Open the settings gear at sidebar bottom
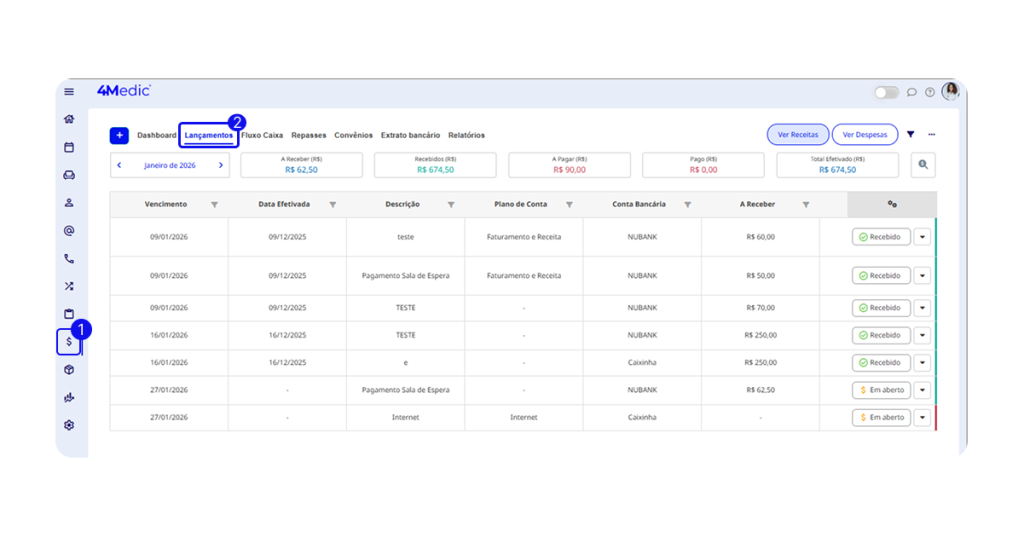 pyautogui.click(x=69, y=425)
